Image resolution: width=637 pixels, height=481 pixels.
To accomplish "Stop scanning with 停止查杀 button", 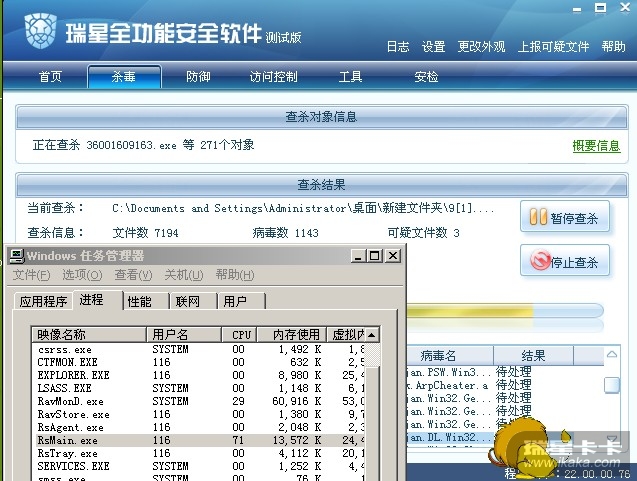I will click(x=565, y=261).
